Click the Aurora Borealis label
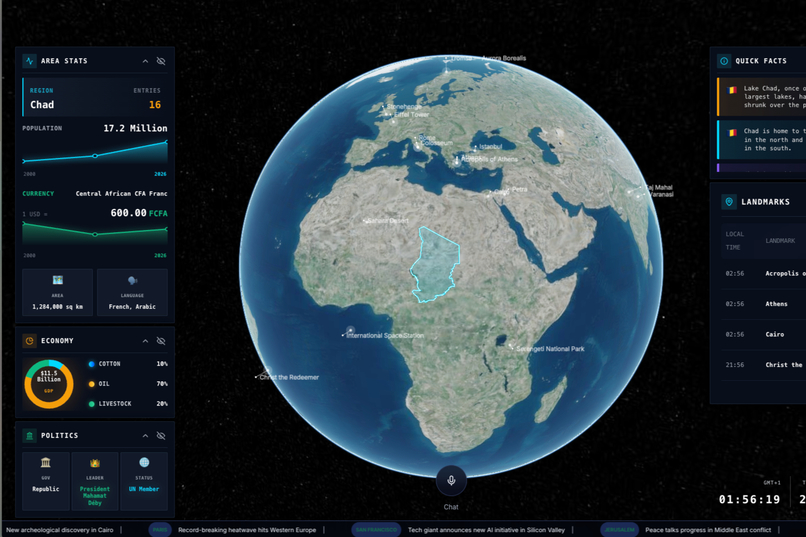This screenshot has width=806, height=537. coord(504,58)
